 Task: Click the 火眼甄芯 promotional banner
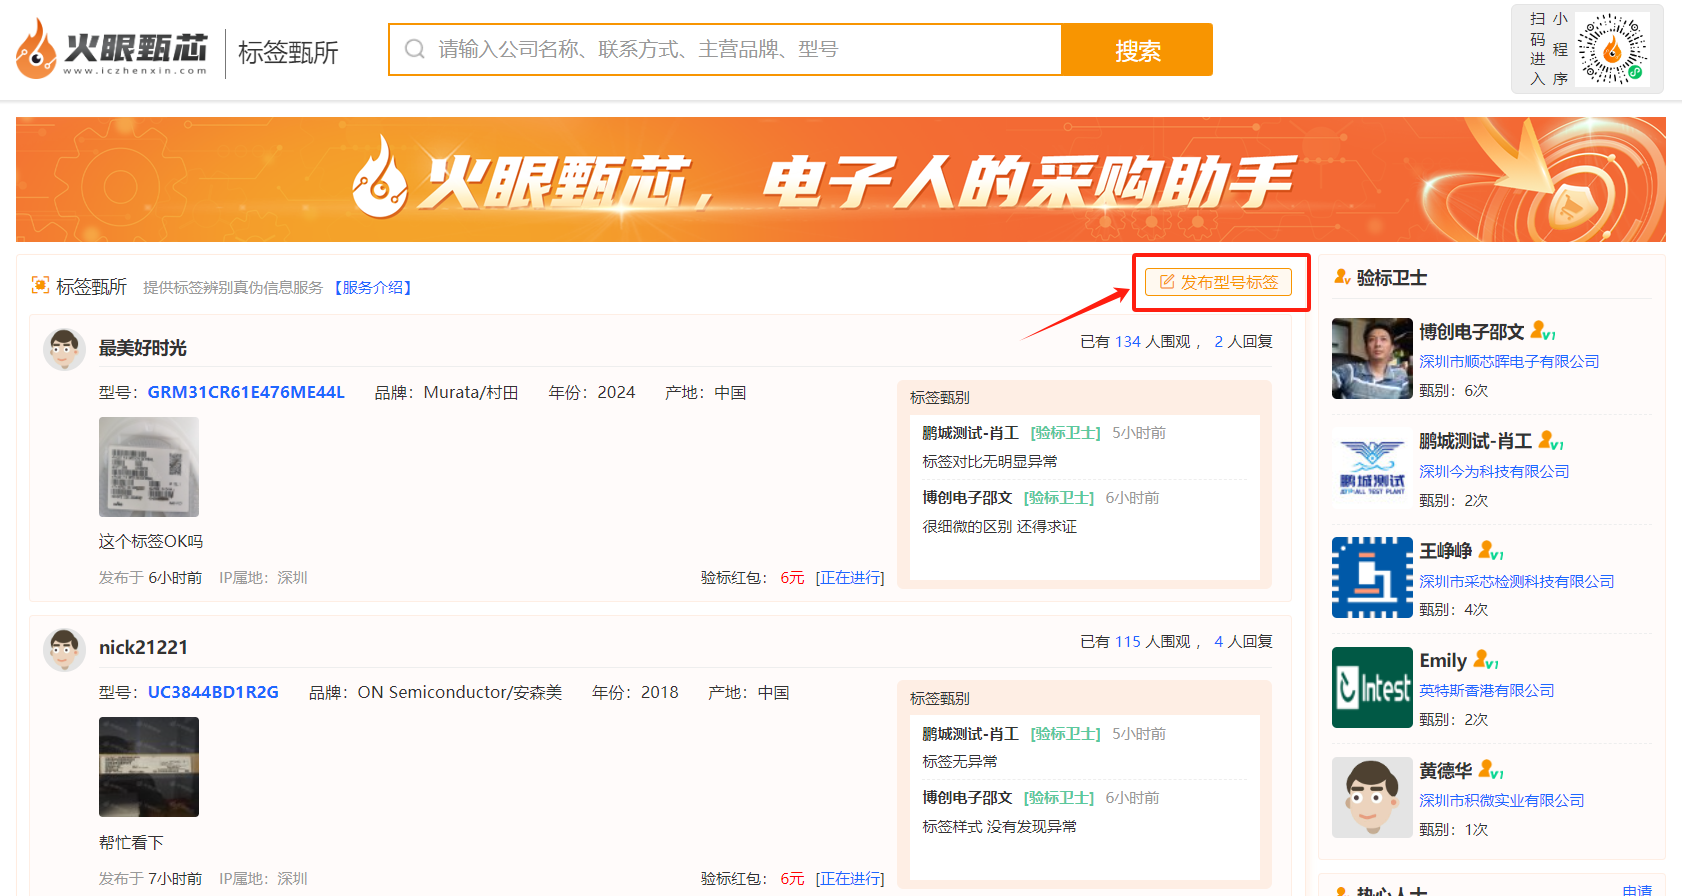pyautogui.click(x=840, y=179)
